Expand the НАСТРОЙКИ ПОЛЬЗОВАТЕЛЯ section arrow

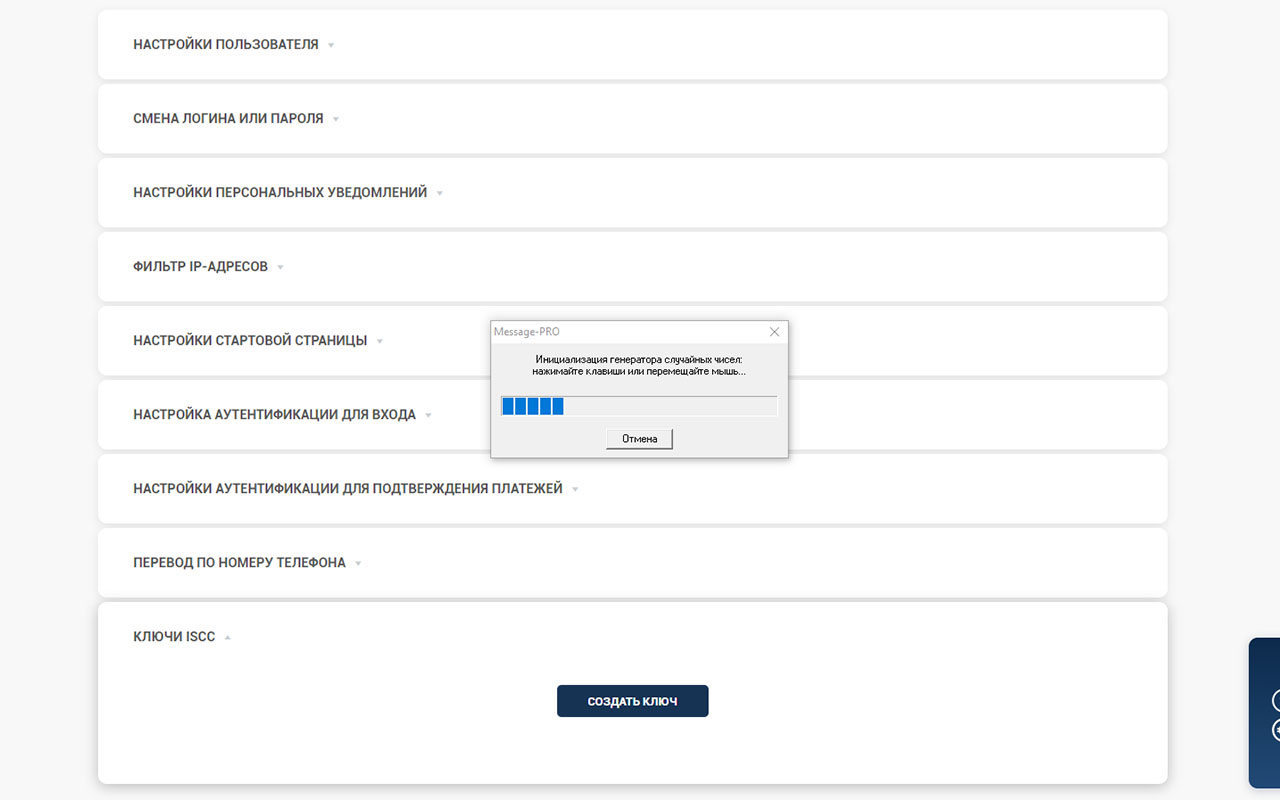click(331, 45)
